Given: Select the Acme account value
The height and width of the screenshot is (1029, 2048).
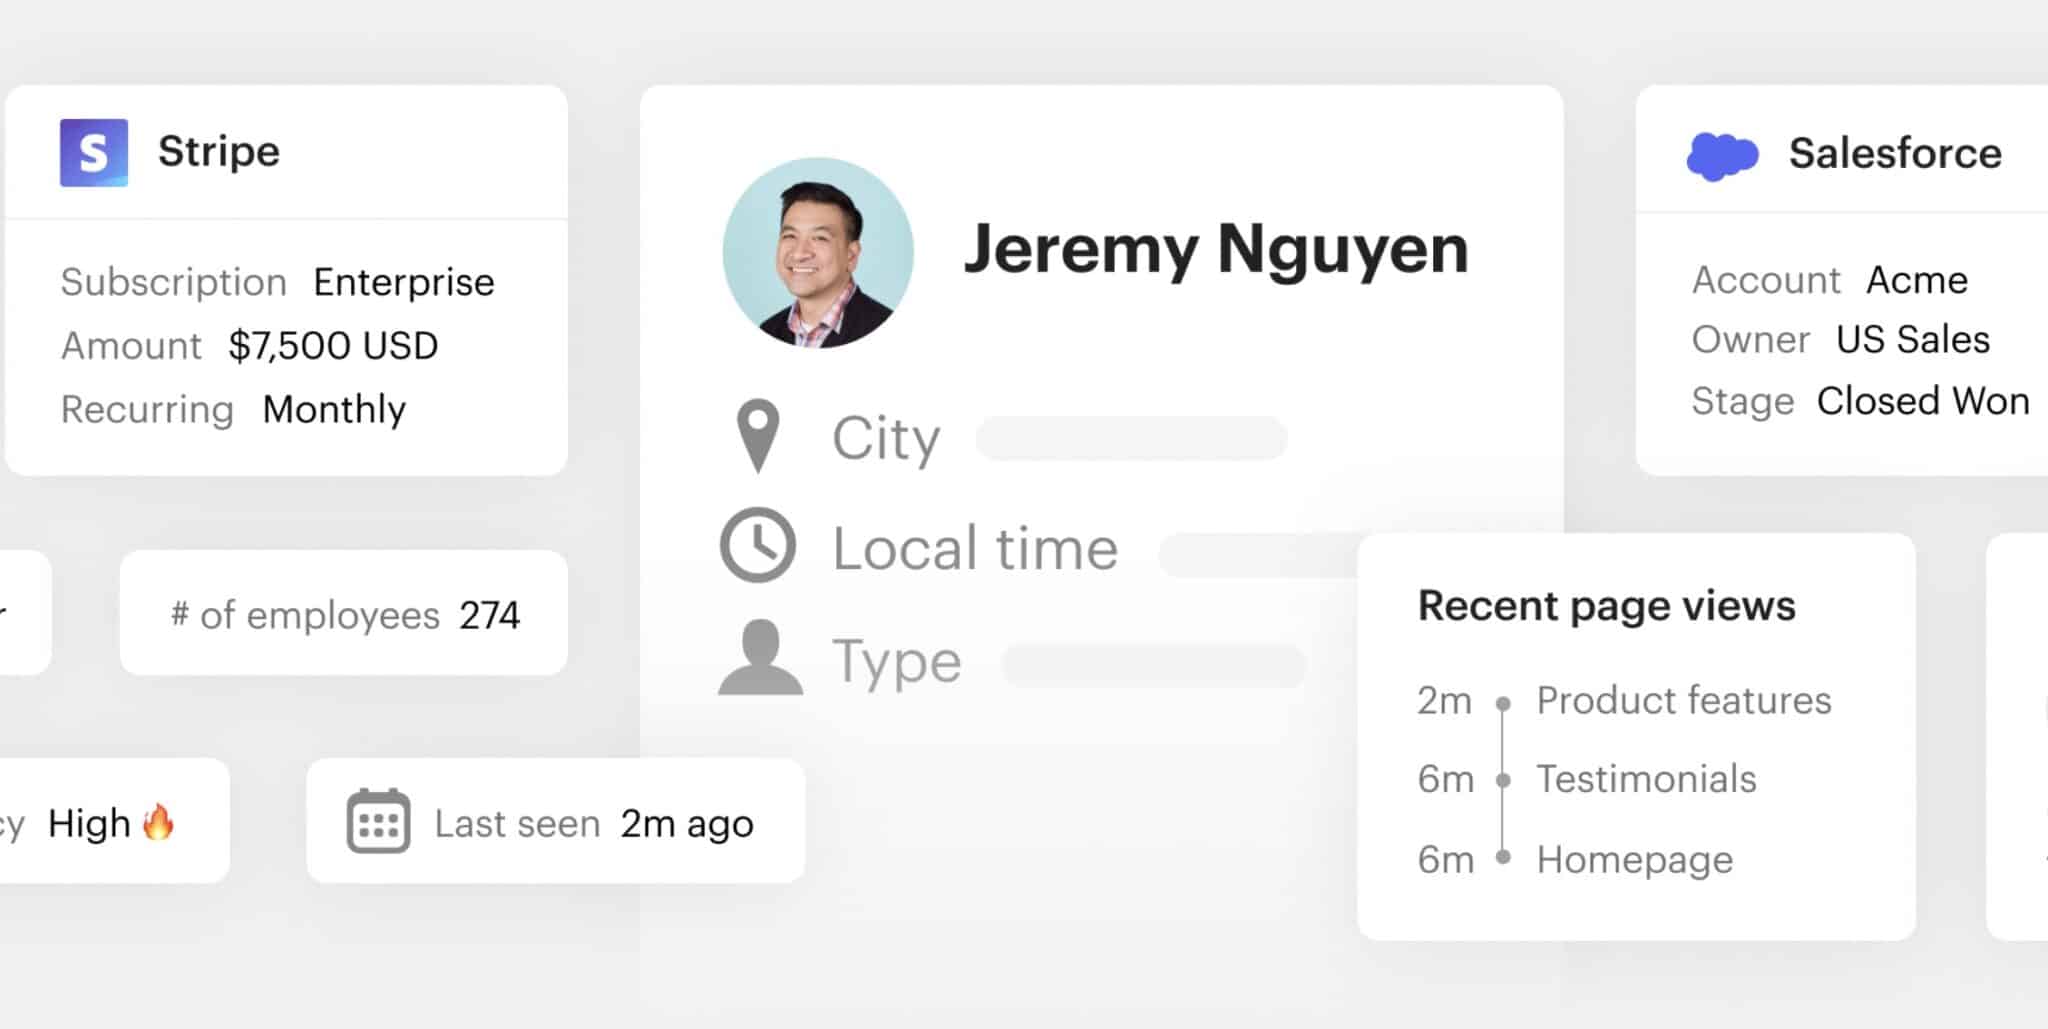Looking at the screenshot, I should [1917, 280].
